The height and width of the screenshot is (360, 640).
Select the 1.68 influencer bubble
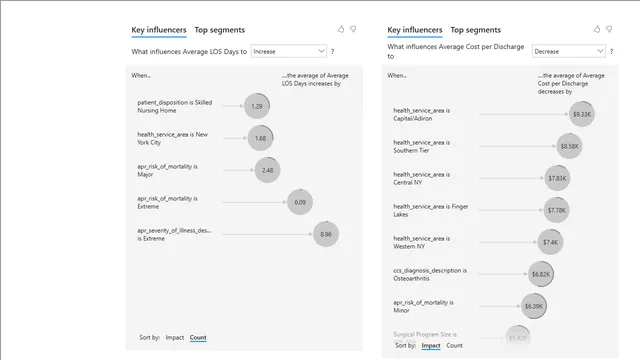click(260, 138)
